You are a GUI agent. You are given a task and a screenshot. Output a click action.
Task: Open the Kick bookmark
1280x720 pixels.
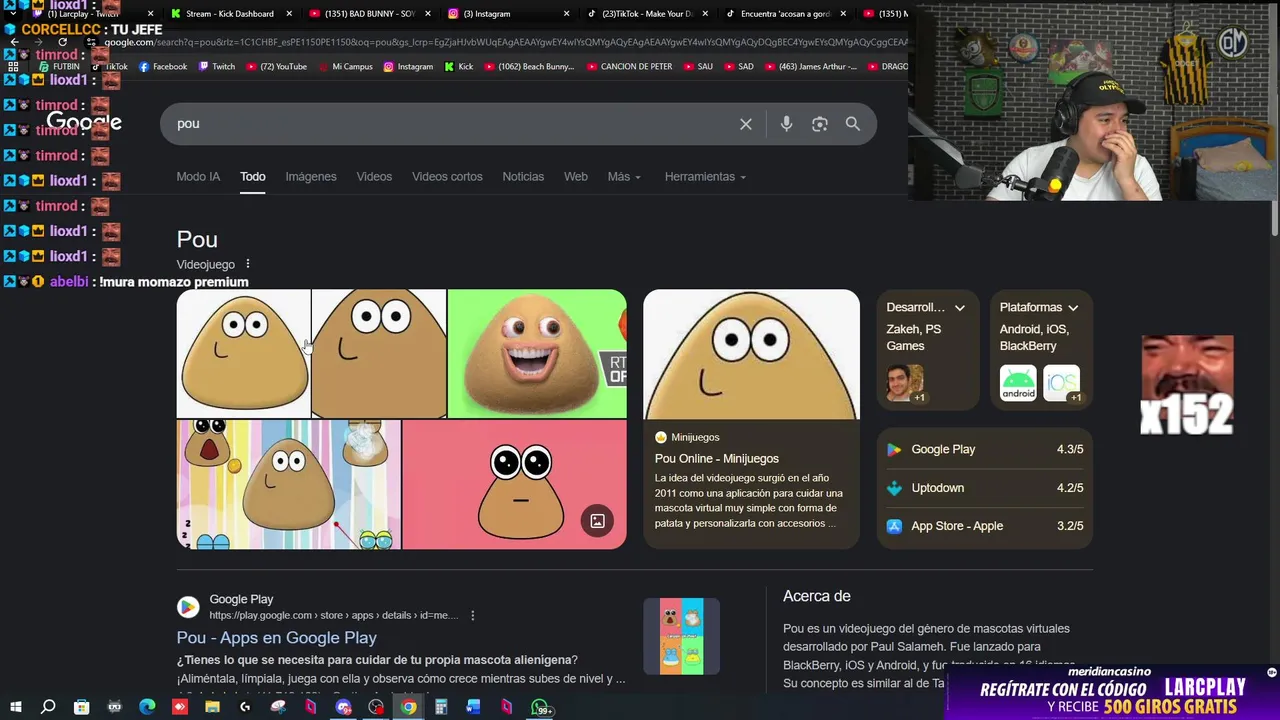(459, 67)
